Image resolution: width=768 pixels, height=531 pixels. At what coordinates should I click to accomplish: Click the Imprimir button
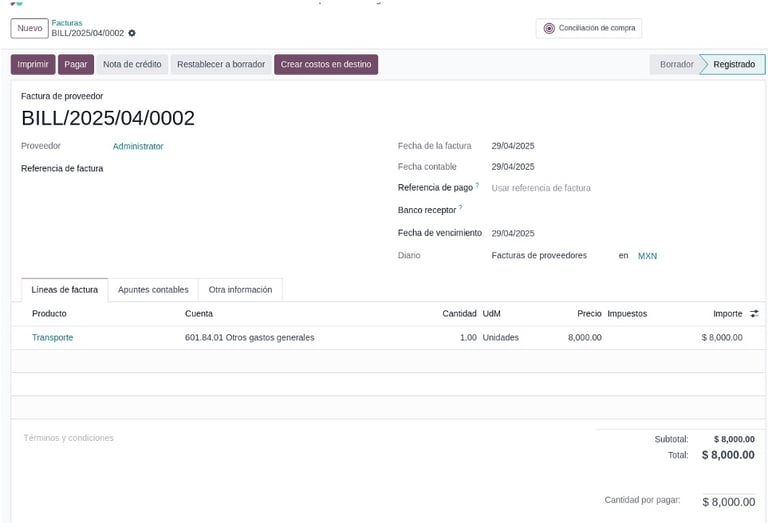click(x=33, y=65)
